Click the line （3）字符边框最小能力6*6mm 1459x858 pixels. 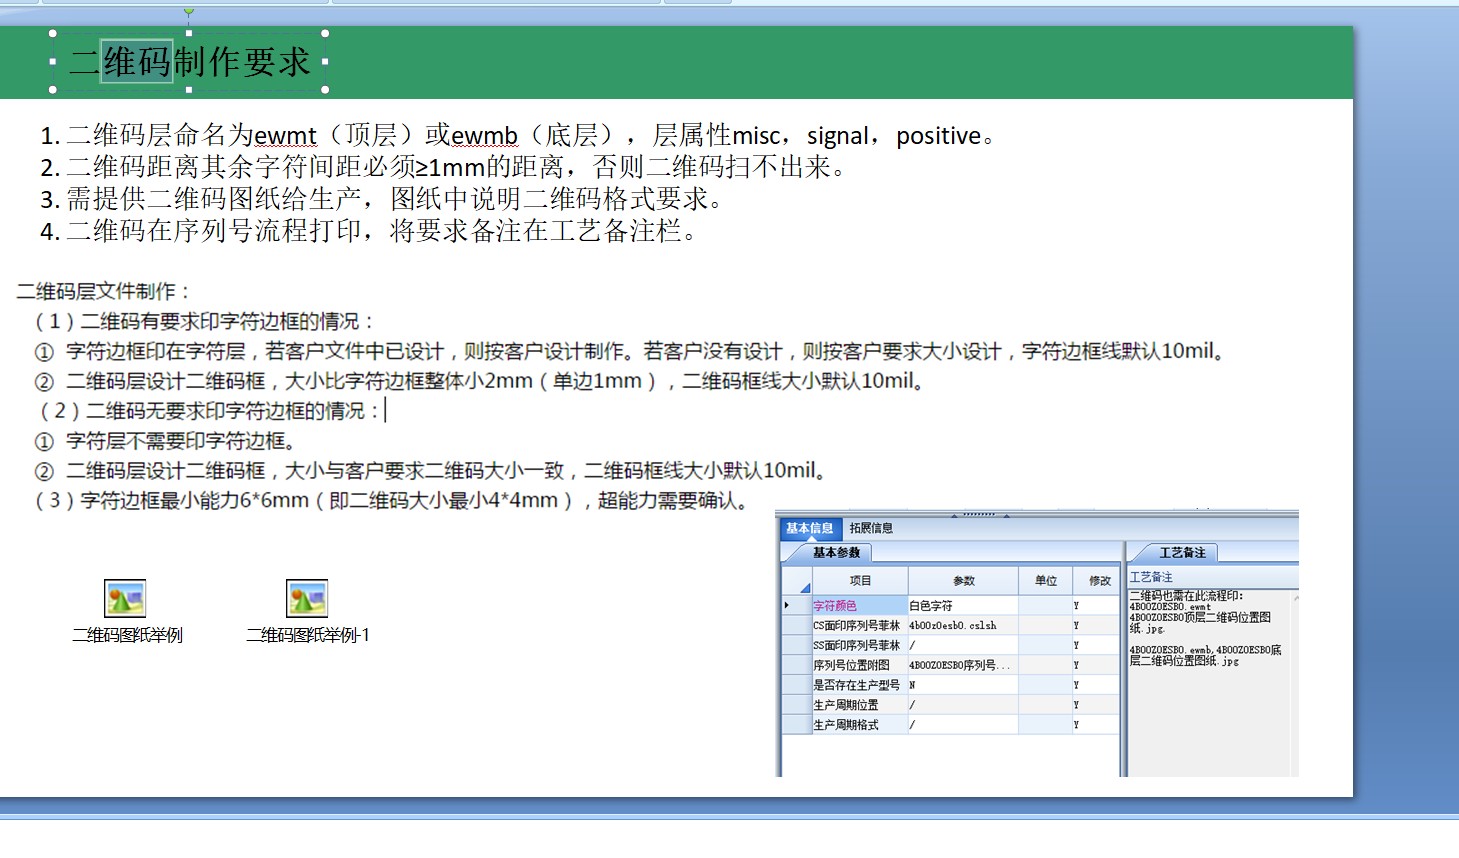(x=394, y=500)
